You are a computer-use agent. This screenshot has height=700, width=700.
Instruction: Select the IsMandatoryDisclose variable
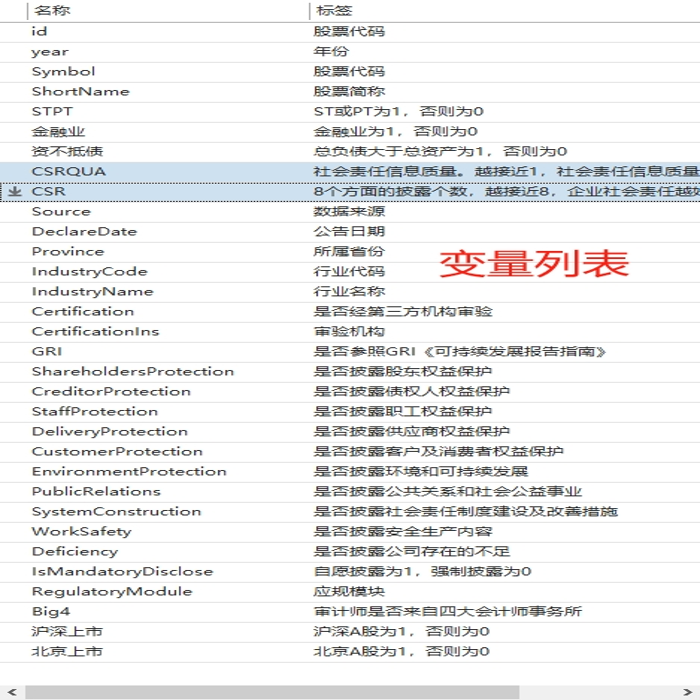click(x=122, y=571)
